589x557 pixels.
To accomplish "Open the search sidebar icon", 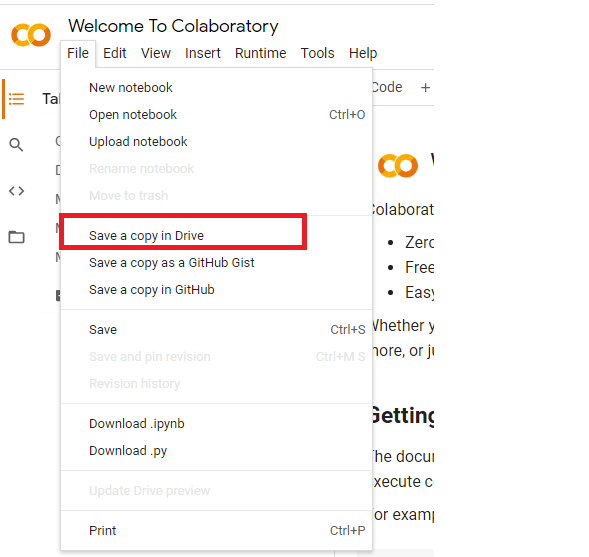I will 16,145.
